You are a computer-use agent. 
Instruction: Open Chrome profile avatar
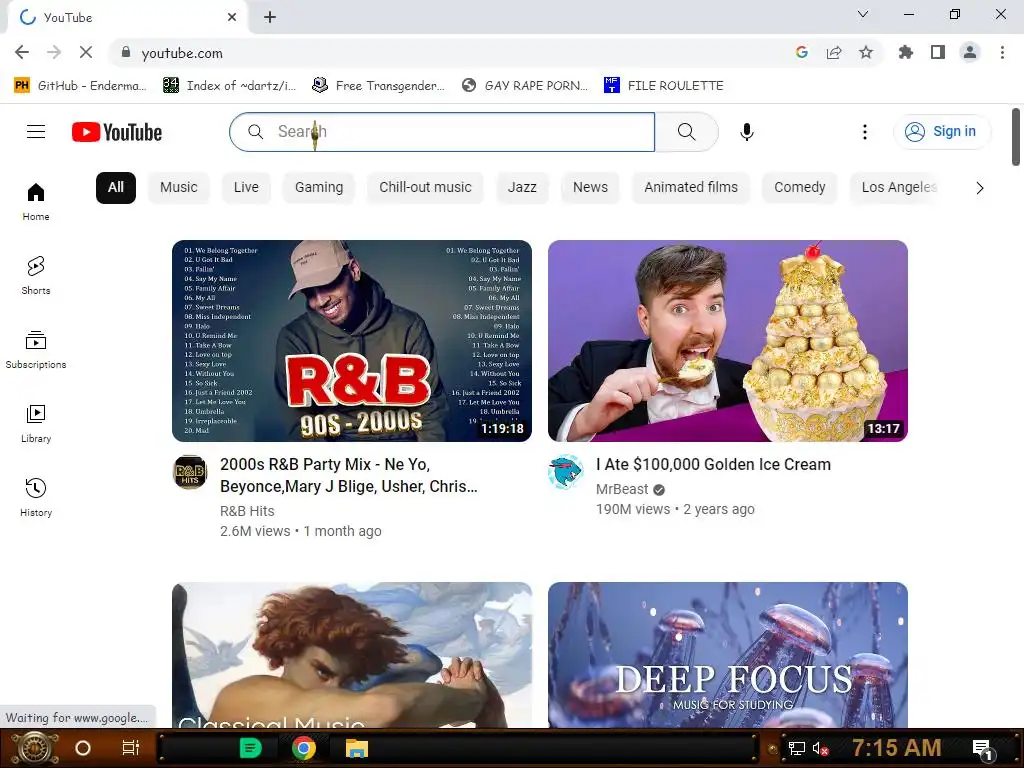(x=970, y=52)
